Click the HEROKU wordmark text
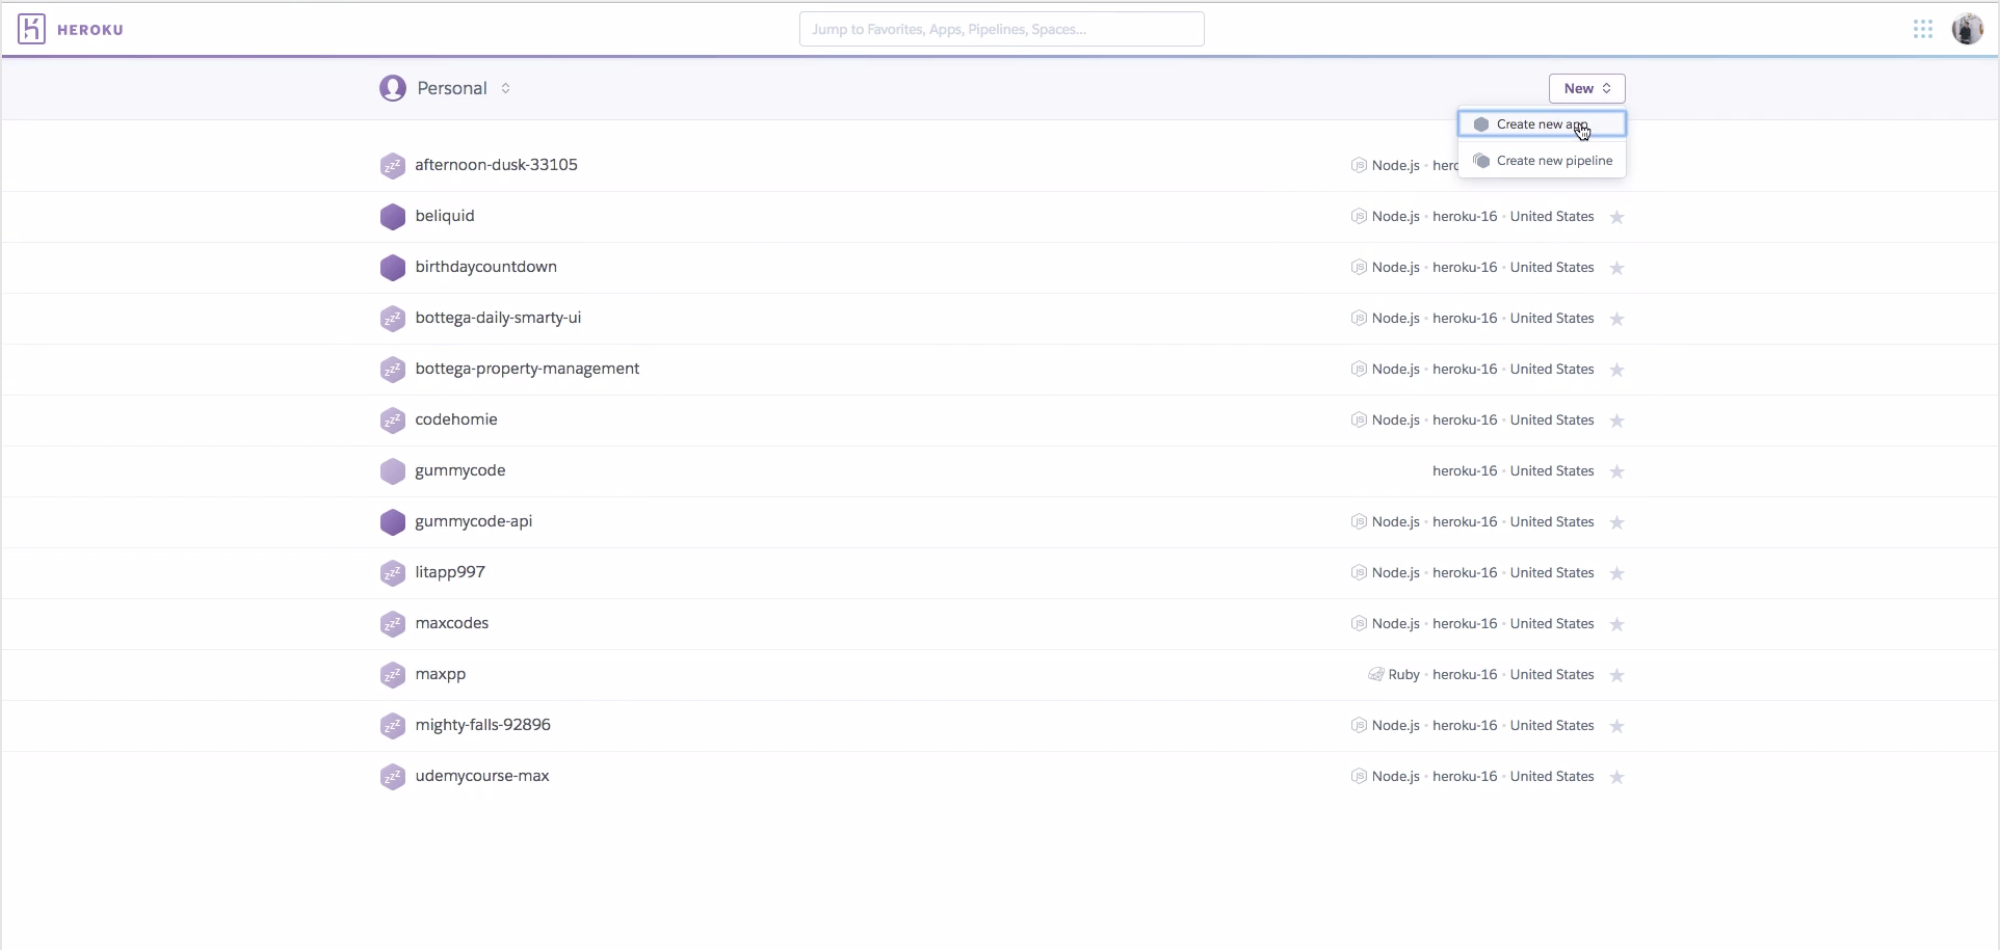 [90, 30]
